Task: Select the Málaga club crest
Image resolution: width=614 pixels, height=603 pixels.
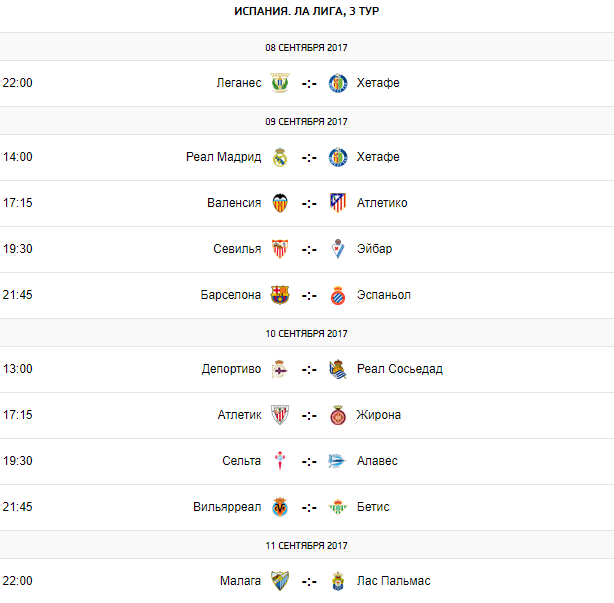Action: click(280, 581)
